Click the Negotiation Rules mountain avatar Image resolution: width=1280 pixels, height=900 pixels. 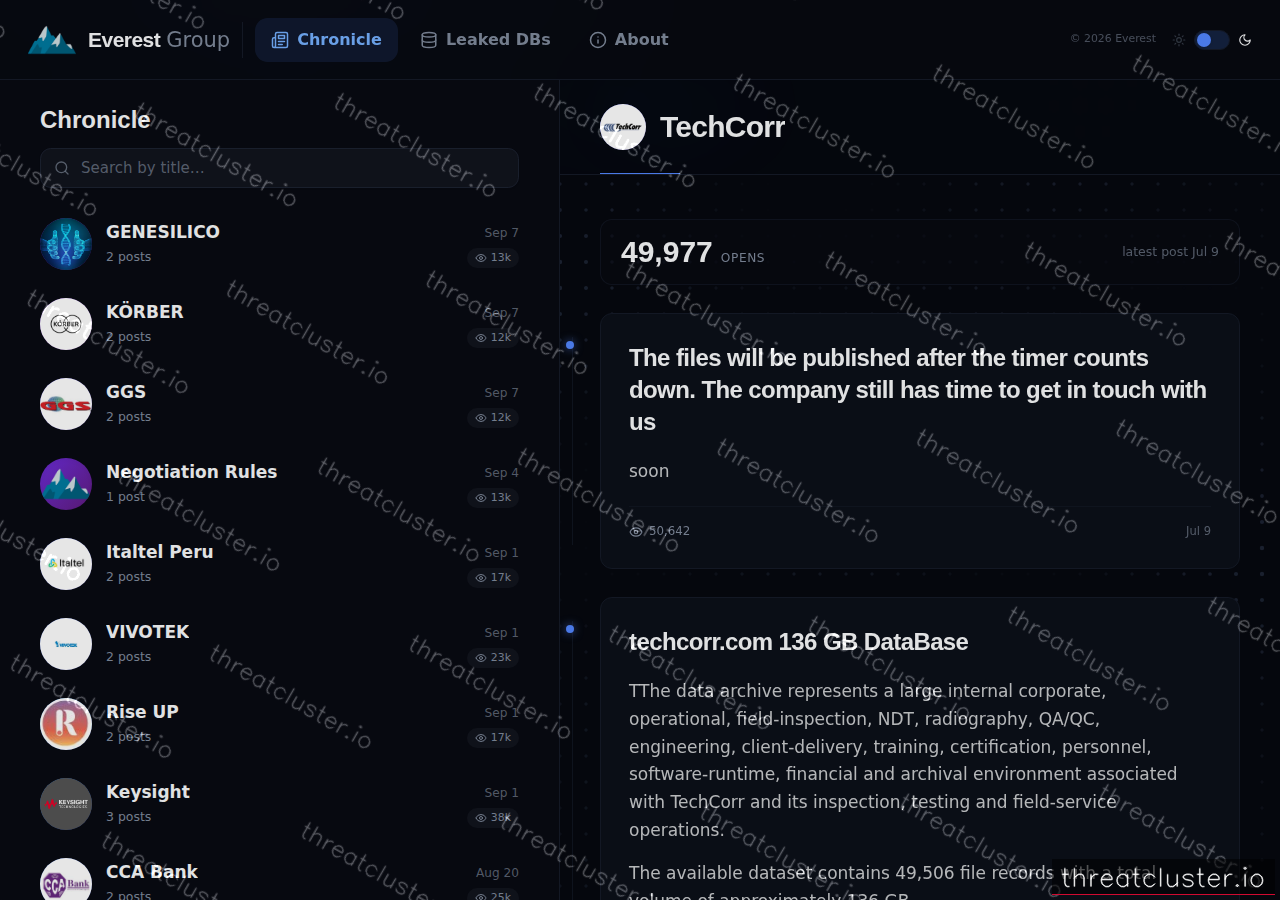point(66,484)
